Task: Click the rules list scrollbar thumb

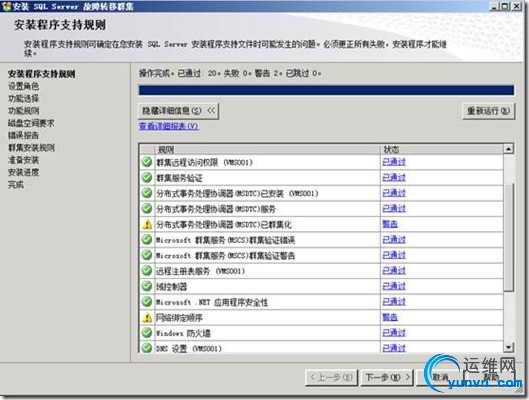Action: (x=509, y=237)
